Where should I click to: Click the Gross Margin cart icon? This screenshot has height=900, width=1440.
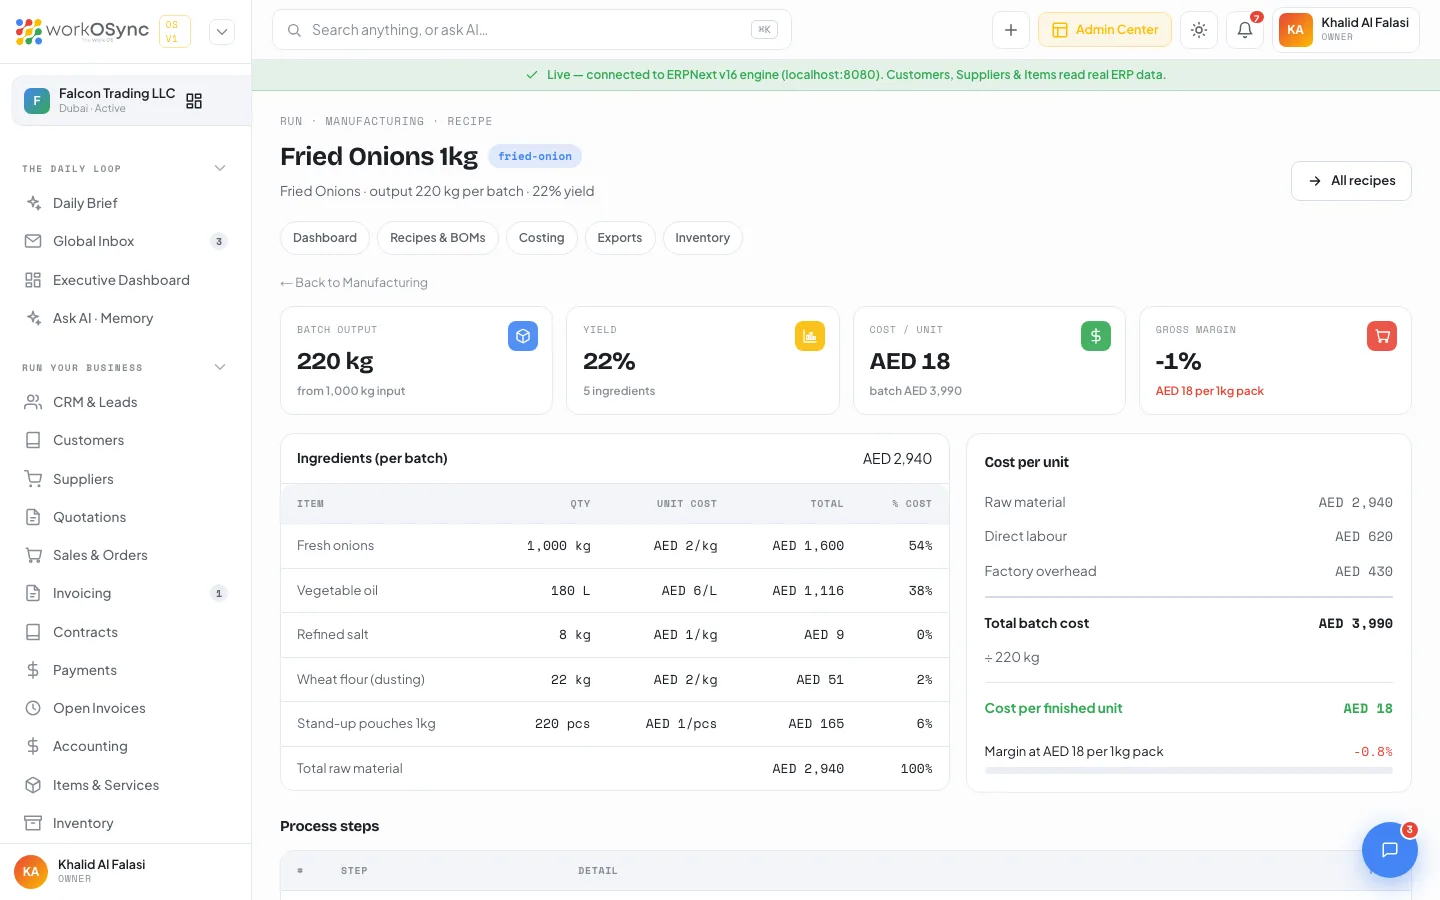[x=1382, y=336]
